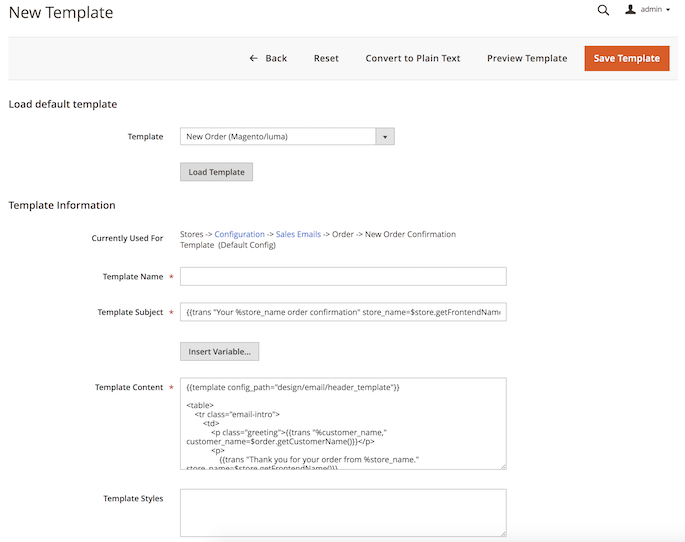Click inside the Template Subject field

343,312
